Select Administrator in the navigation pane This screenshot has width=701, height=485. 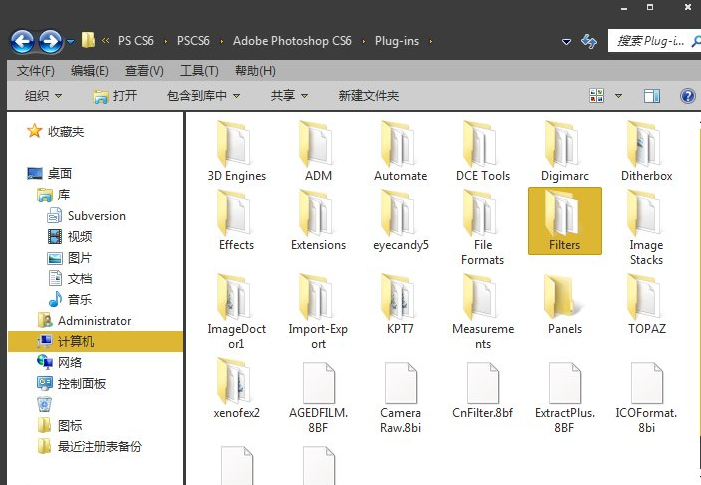94,321
